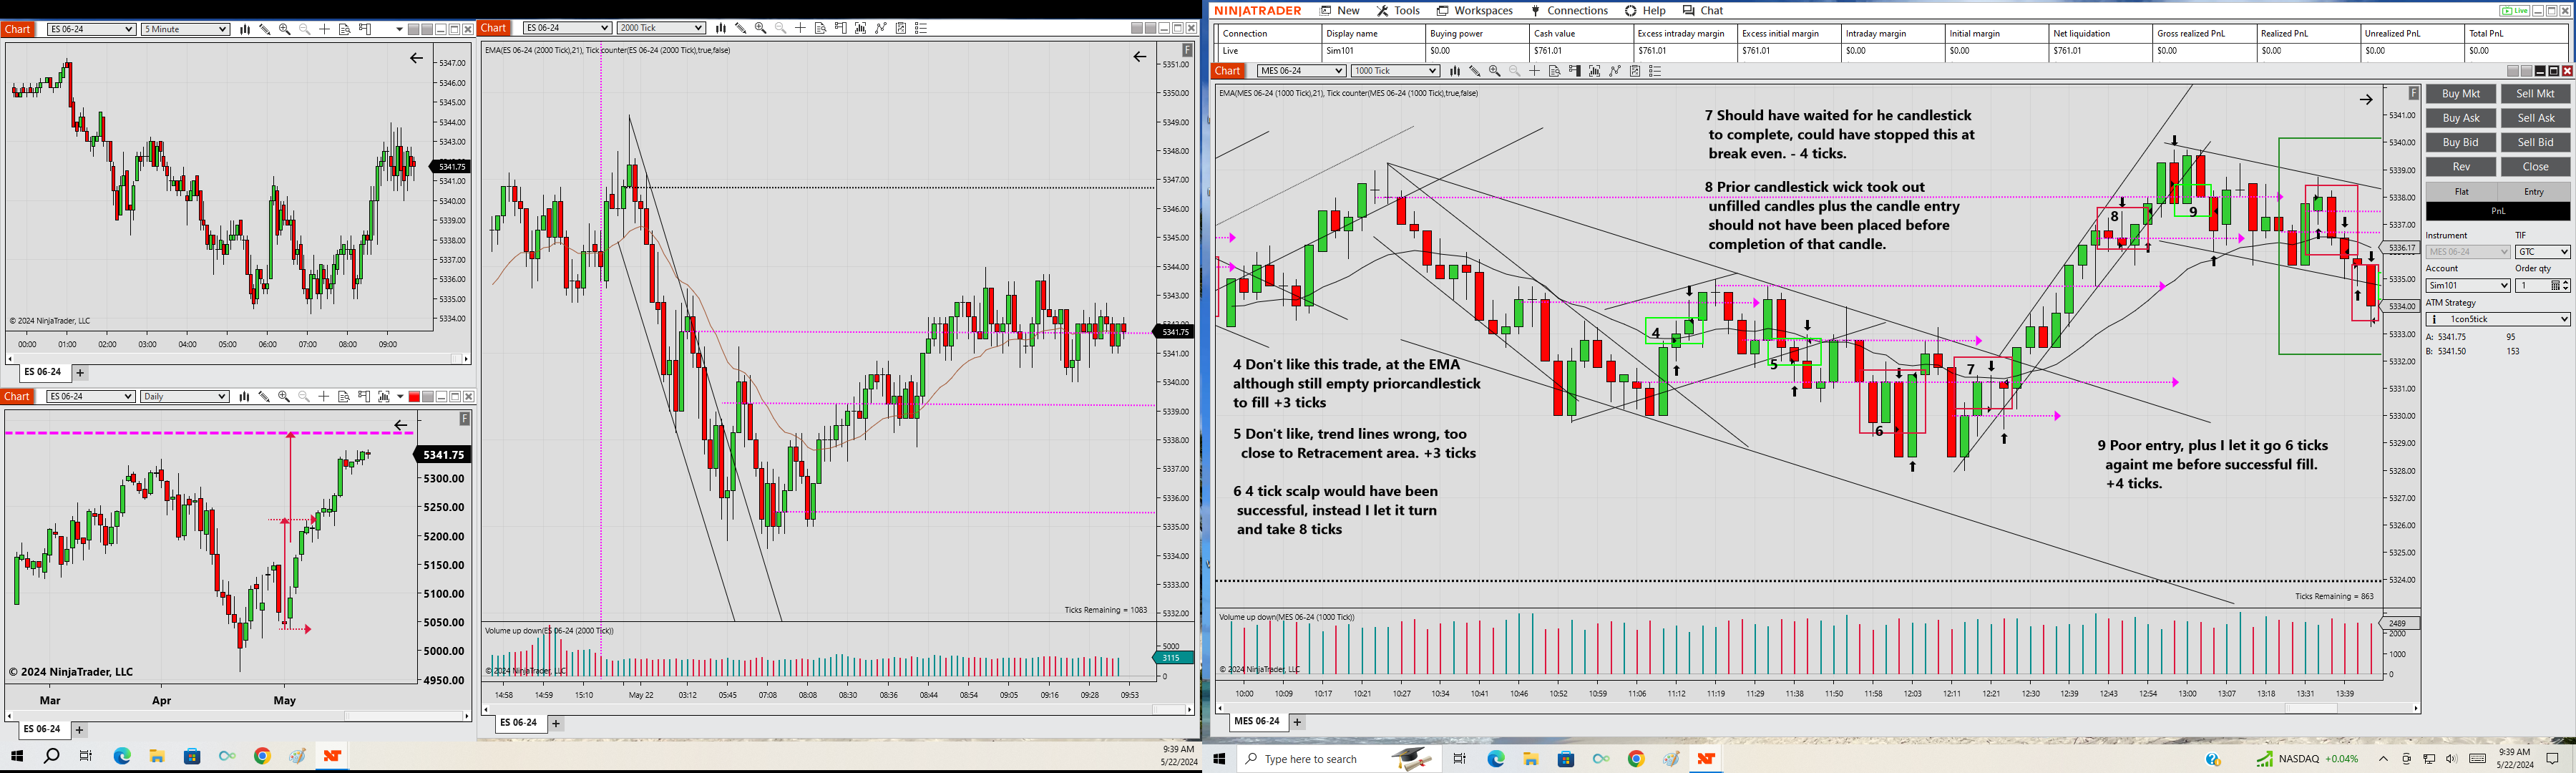Open the Help menu
Viewport: 2576px width, 773px height.
[1645, 11]
